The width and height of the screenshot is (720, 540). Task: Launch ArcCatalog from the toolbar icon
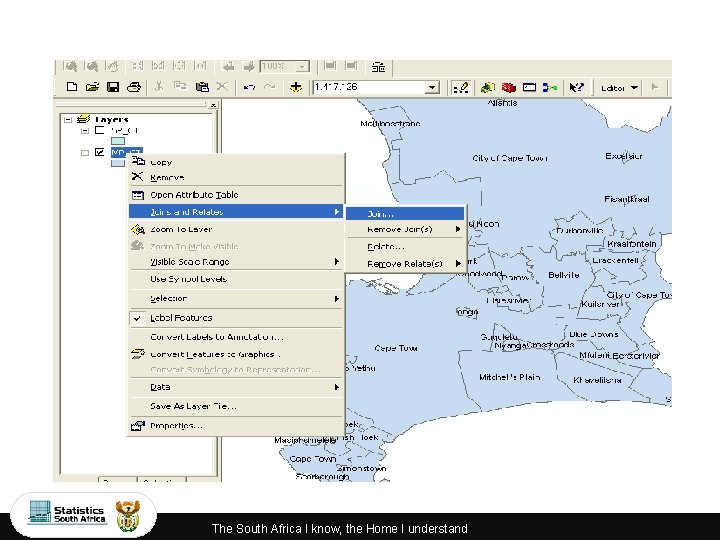(487, 87)
